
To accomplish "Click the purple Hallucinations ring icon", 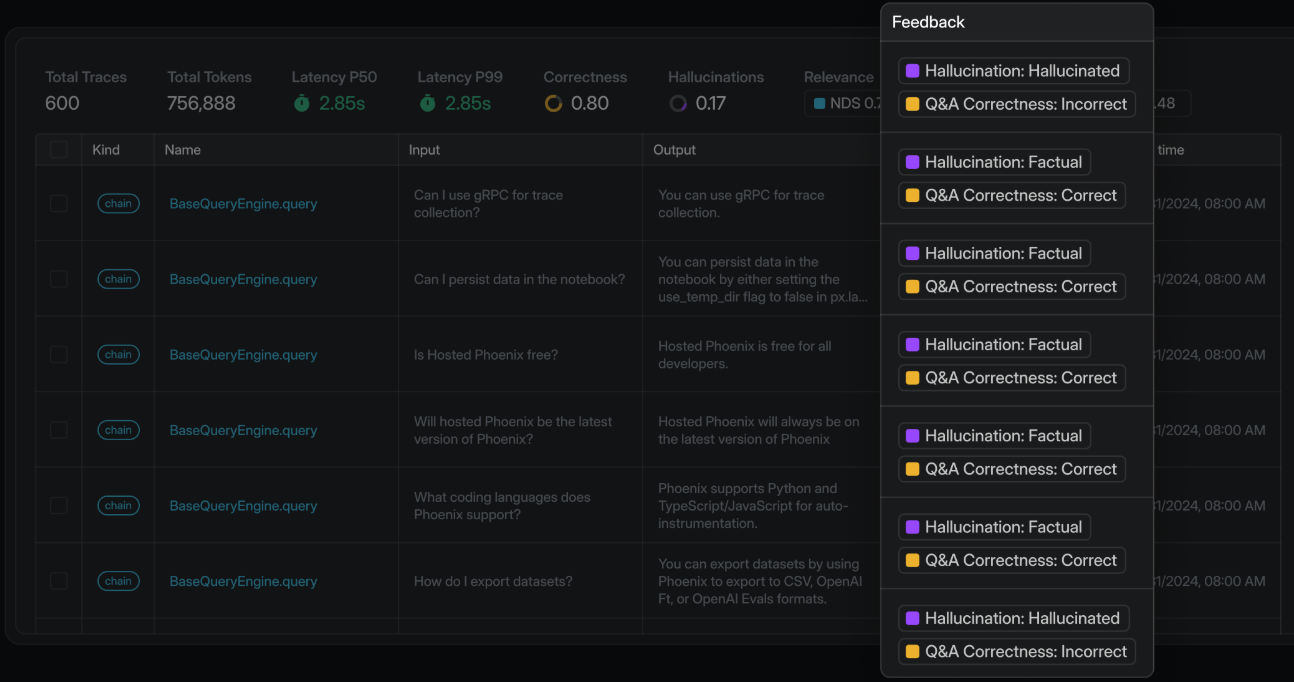I will [x=678, y=103].
